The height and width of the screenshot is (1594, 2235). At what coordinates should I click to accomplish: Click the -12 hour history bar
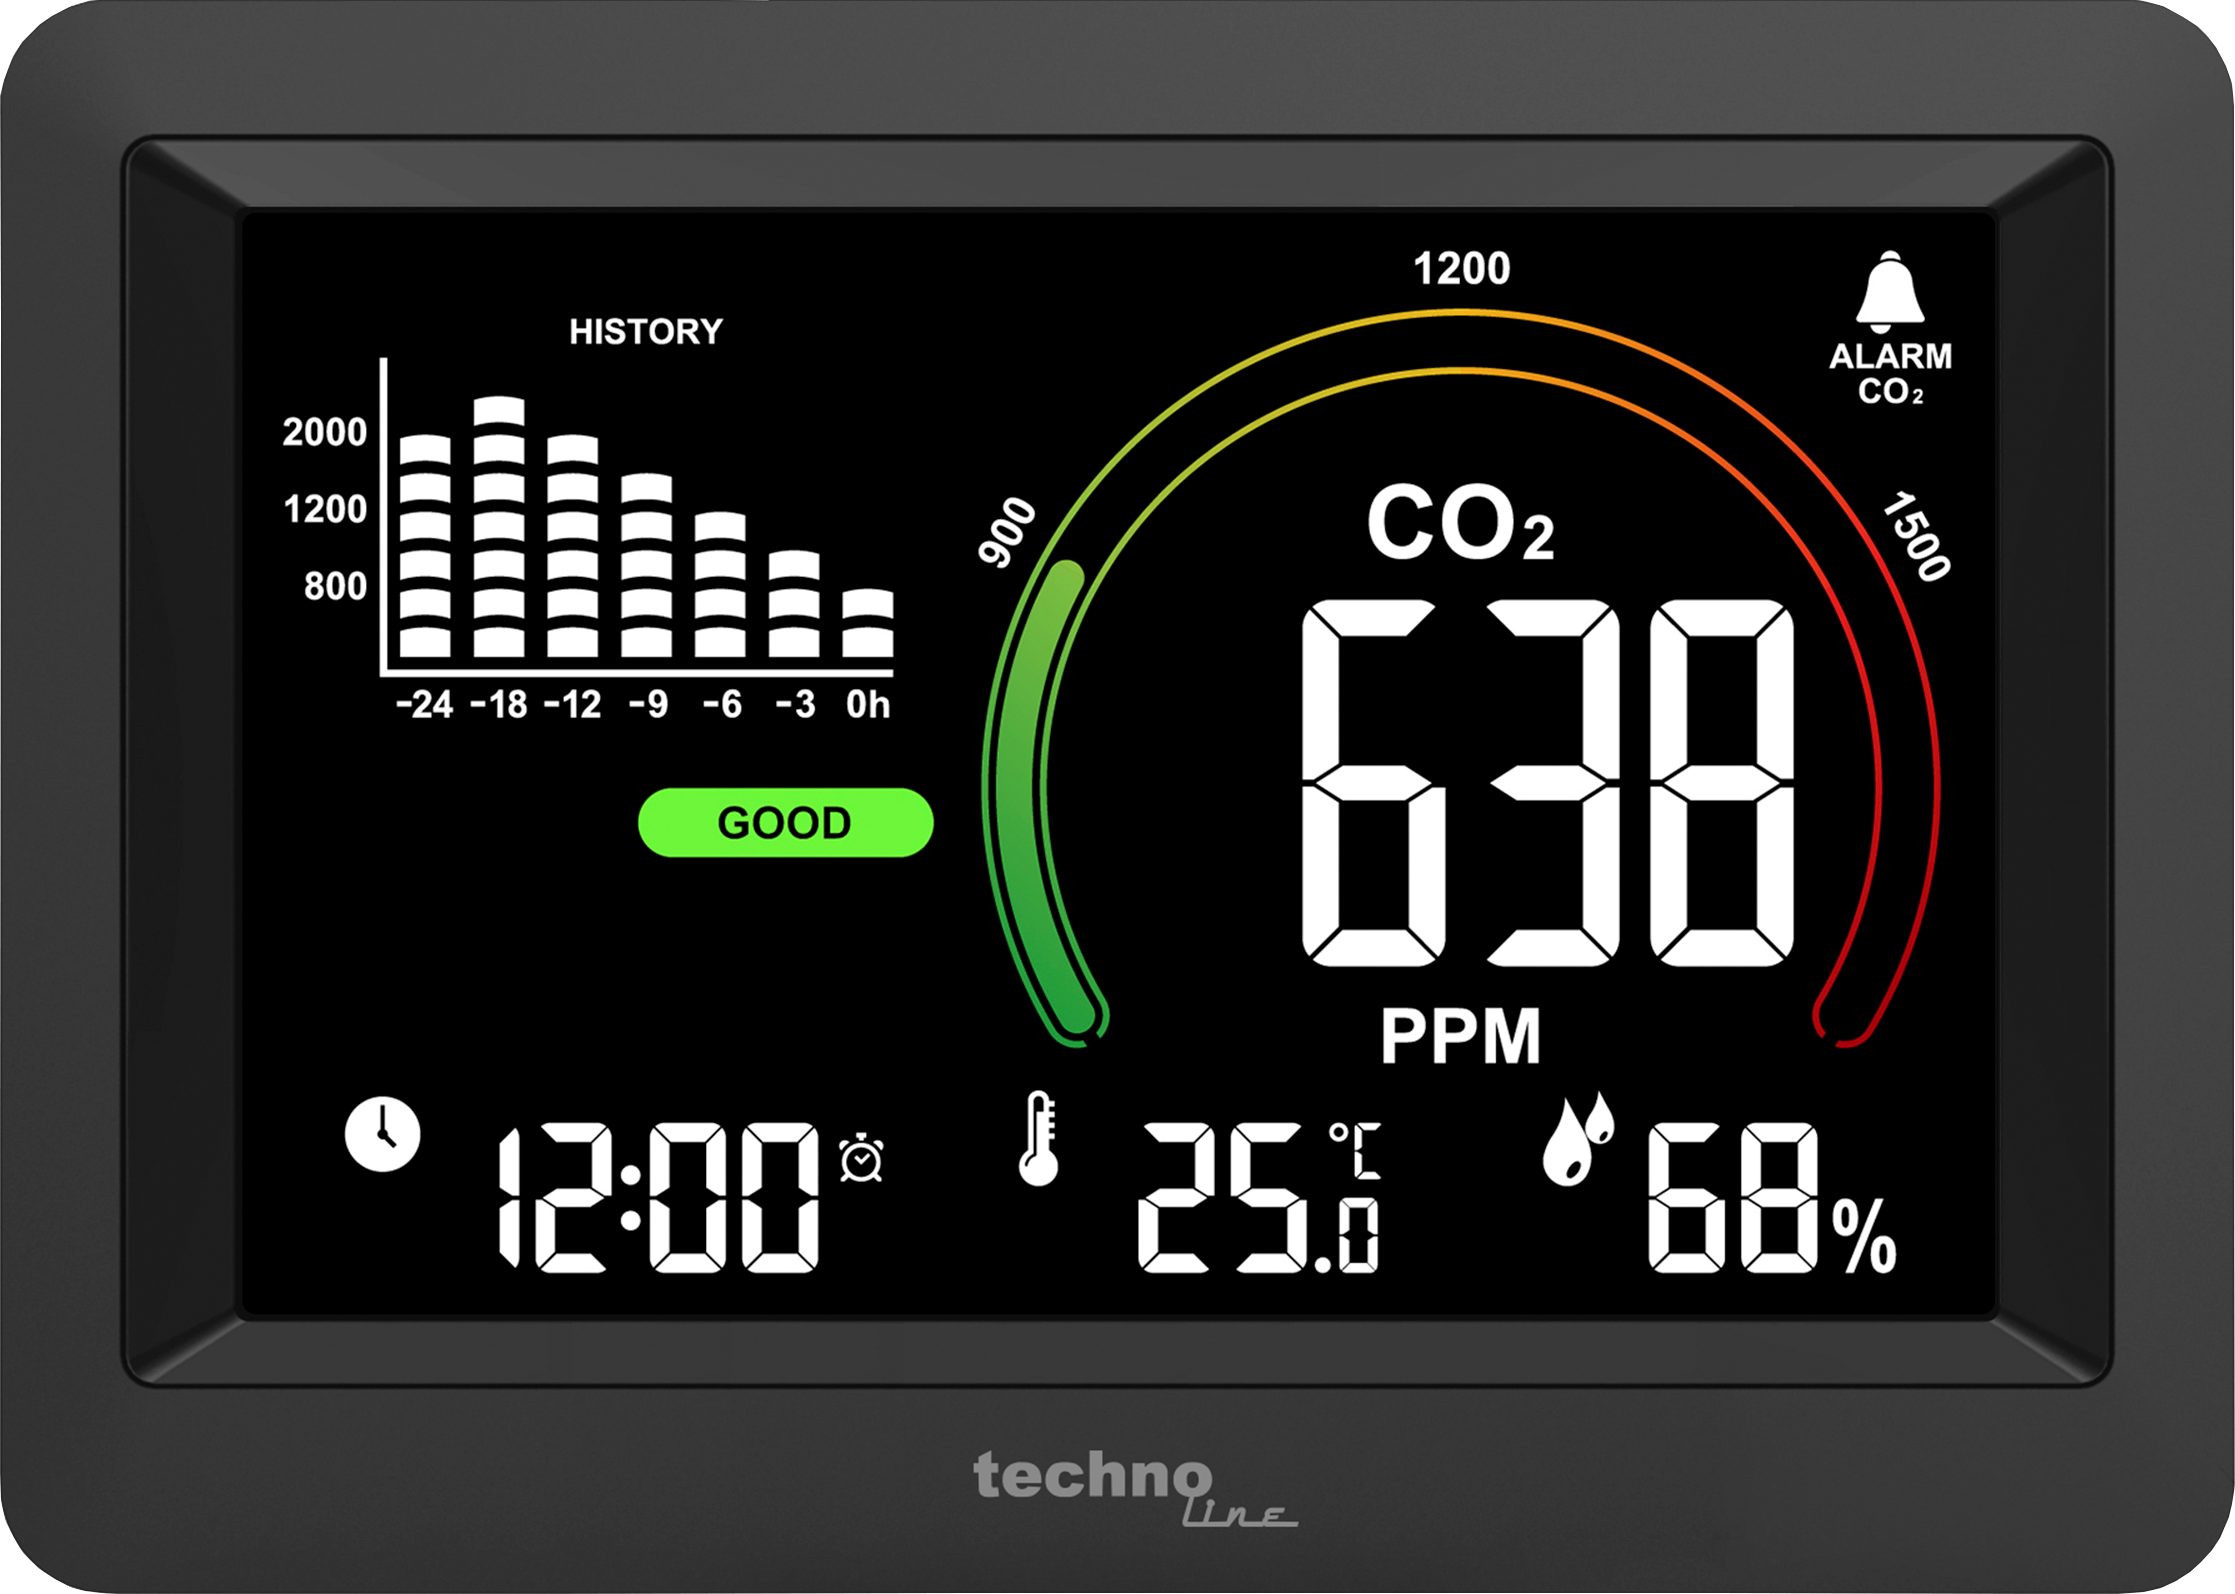(x=573, y=546)
